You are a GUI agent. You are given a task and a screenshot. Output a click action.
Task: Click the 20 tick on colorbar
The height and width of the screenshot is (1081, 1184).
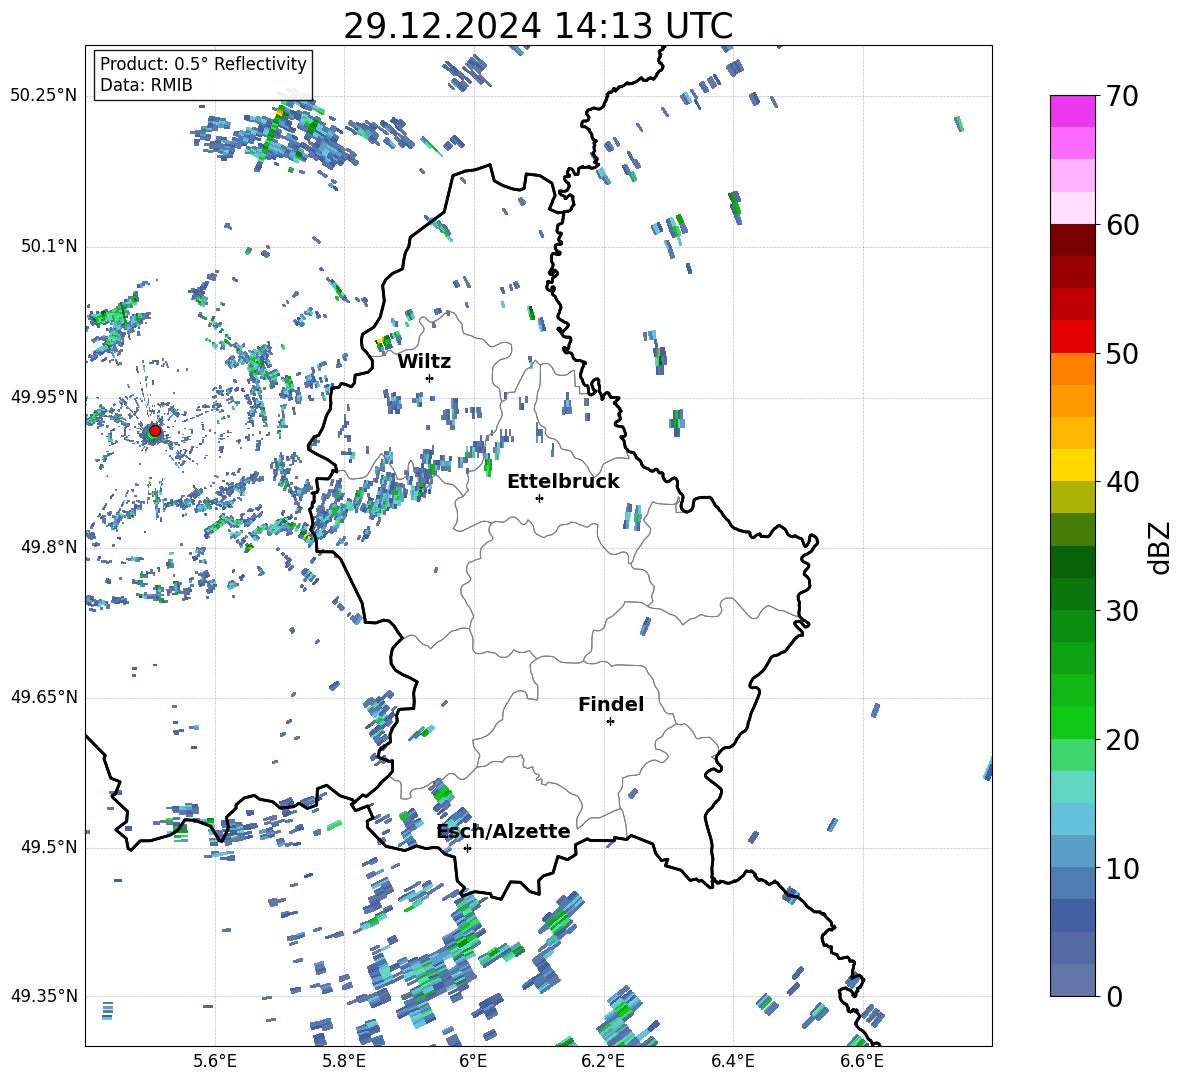click(x=1123, y=739)
